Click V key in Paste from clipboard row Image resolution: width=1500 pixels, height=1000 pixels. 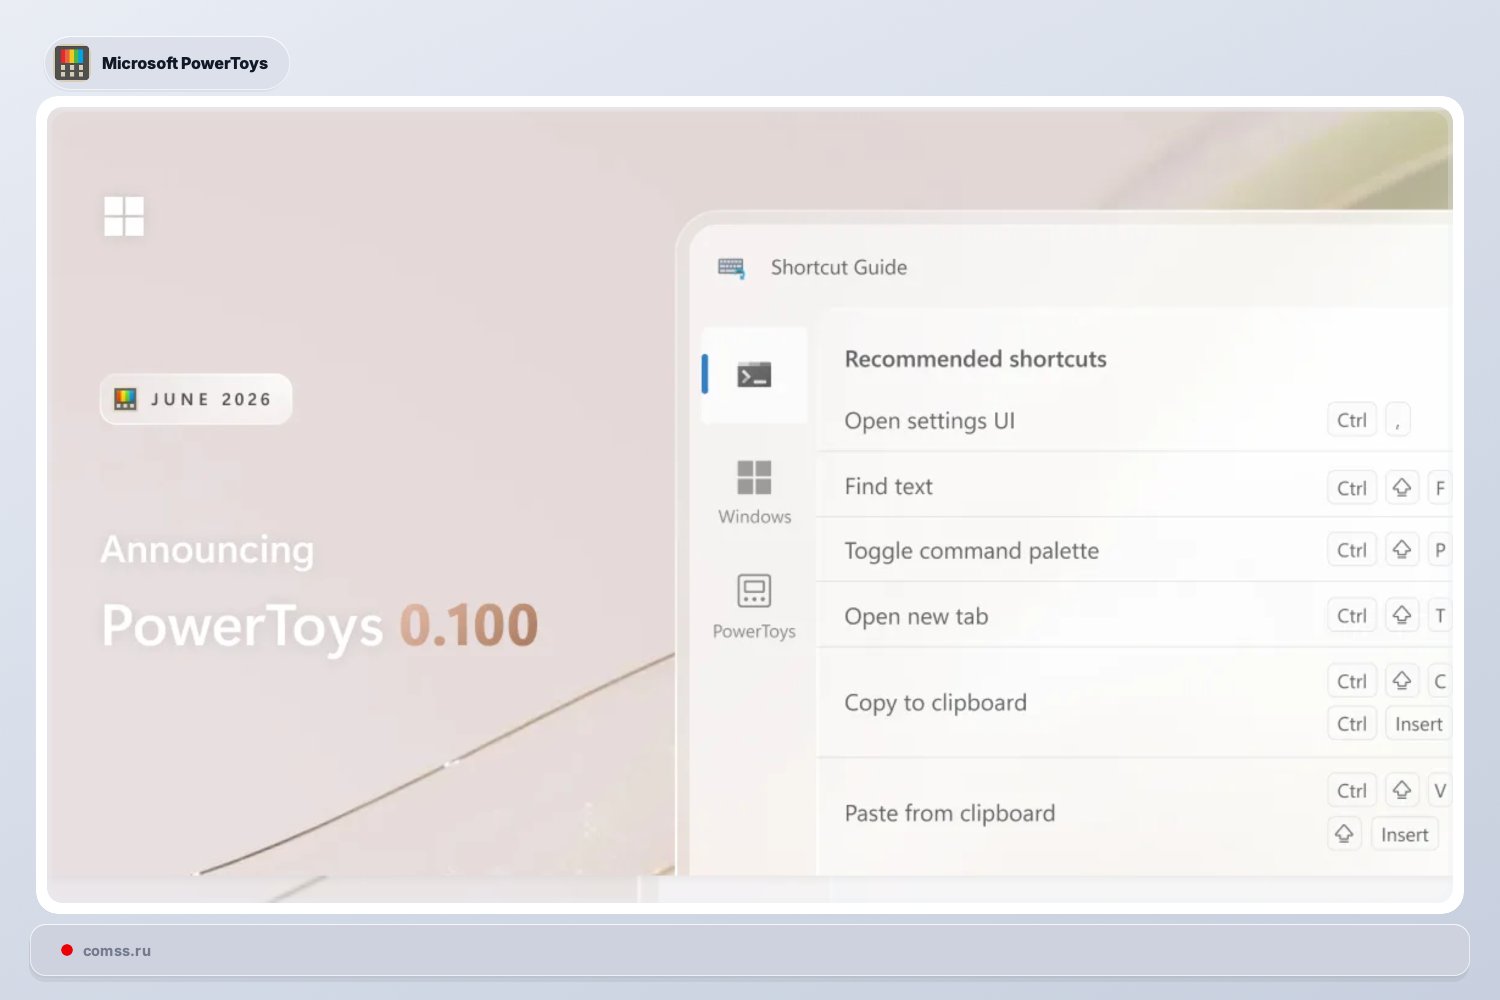coord(1440,790)
